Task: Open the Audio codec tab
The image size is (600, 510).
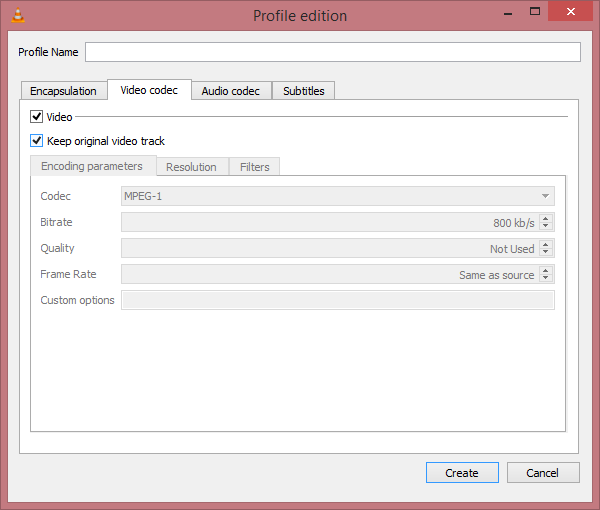Action: tap(230, 91)
